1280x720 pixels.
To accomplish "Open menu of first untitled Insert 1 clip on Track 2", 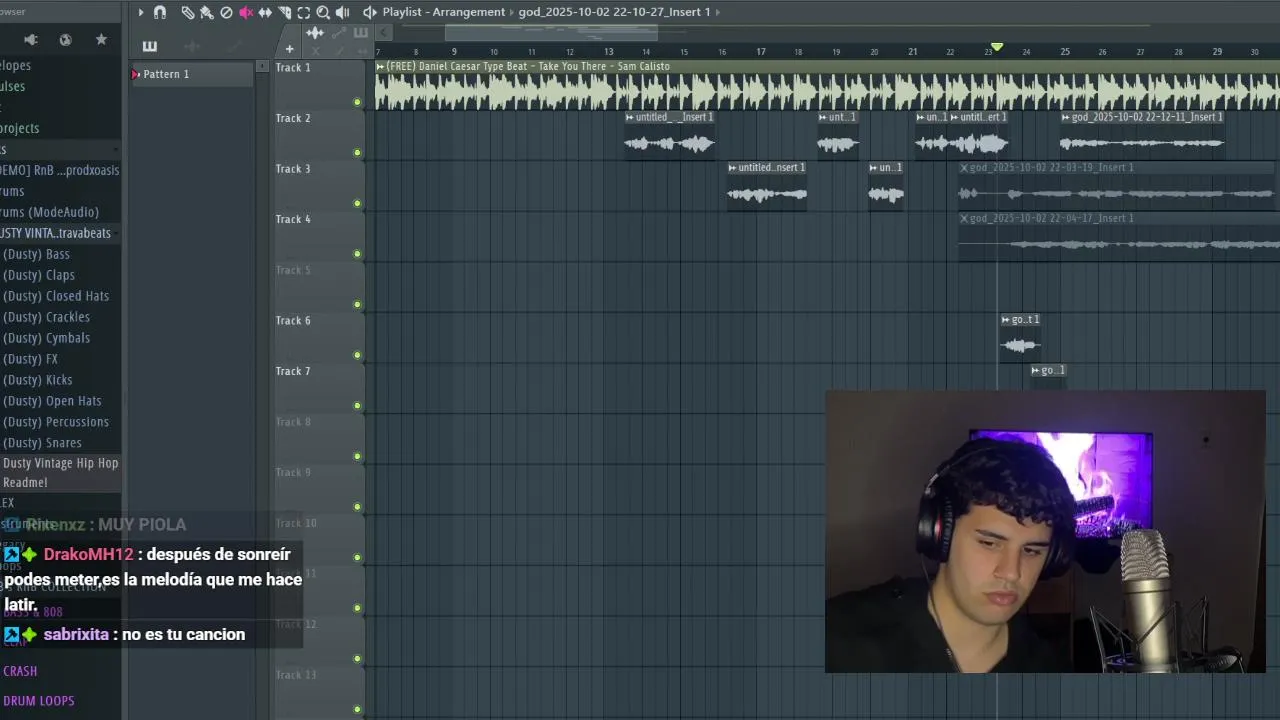I will 630,117.
